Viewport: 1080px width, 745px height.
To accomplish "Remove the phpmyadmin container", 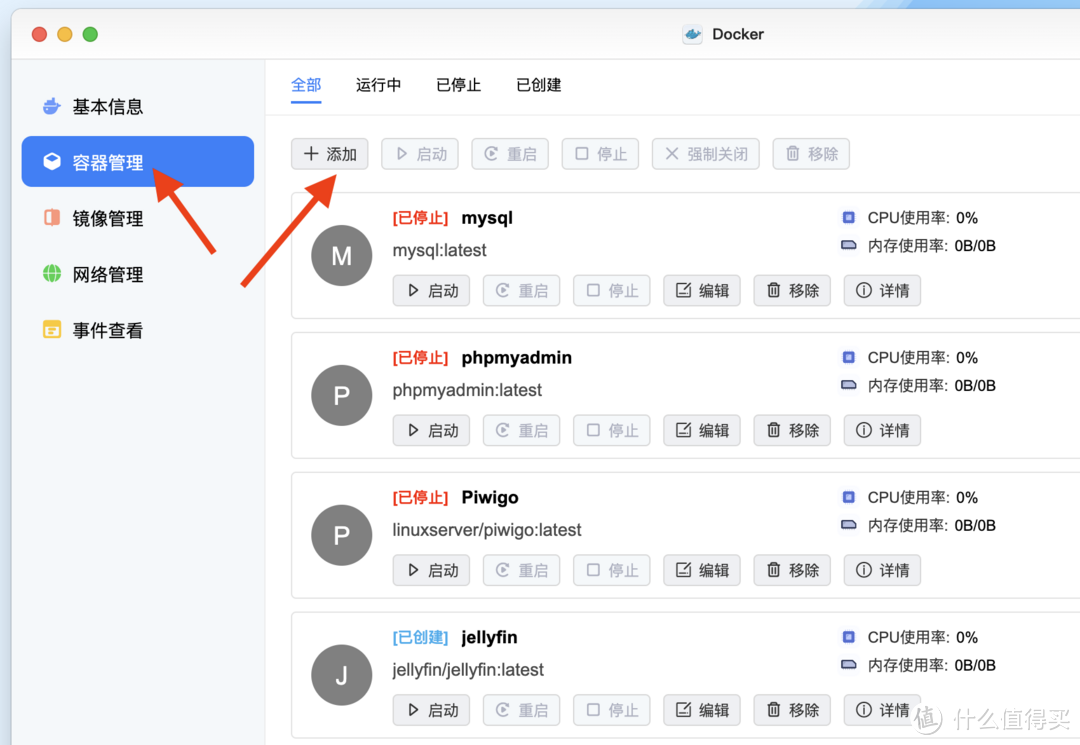I will click(x=792, y=430).
